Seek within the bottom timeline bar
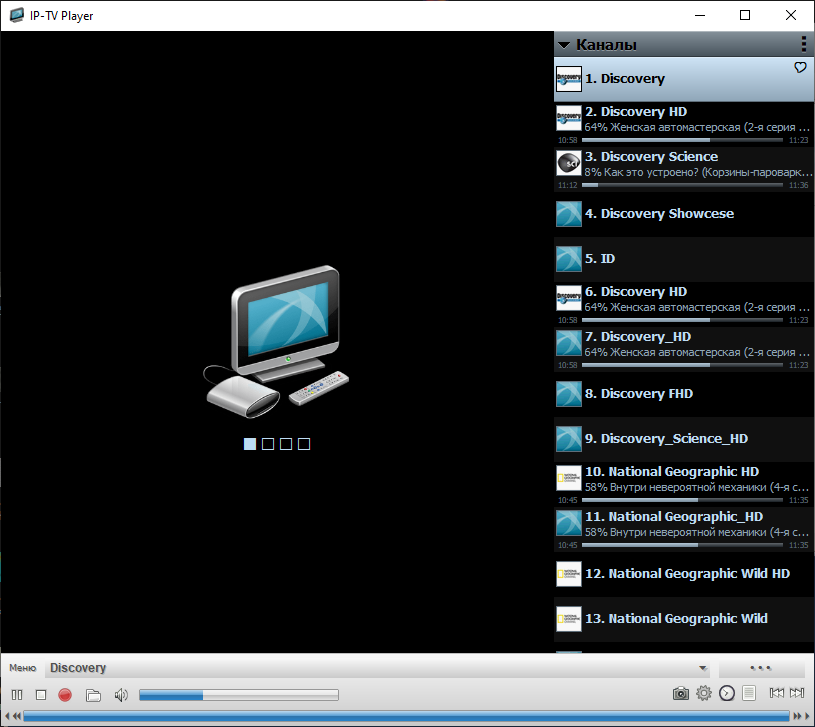The image size is (815, 727). (x=406, y=717)
